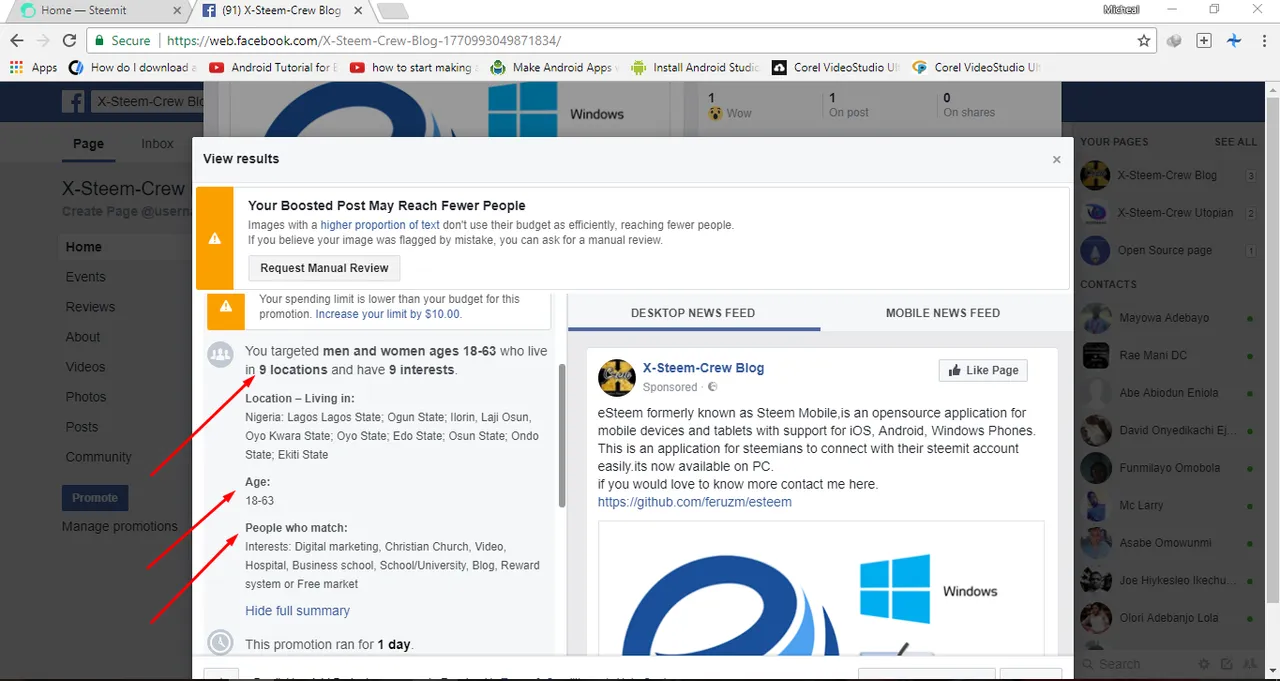Click the browser address bar URL
This screenshot has width=1280, height=681.
[364, 41]
